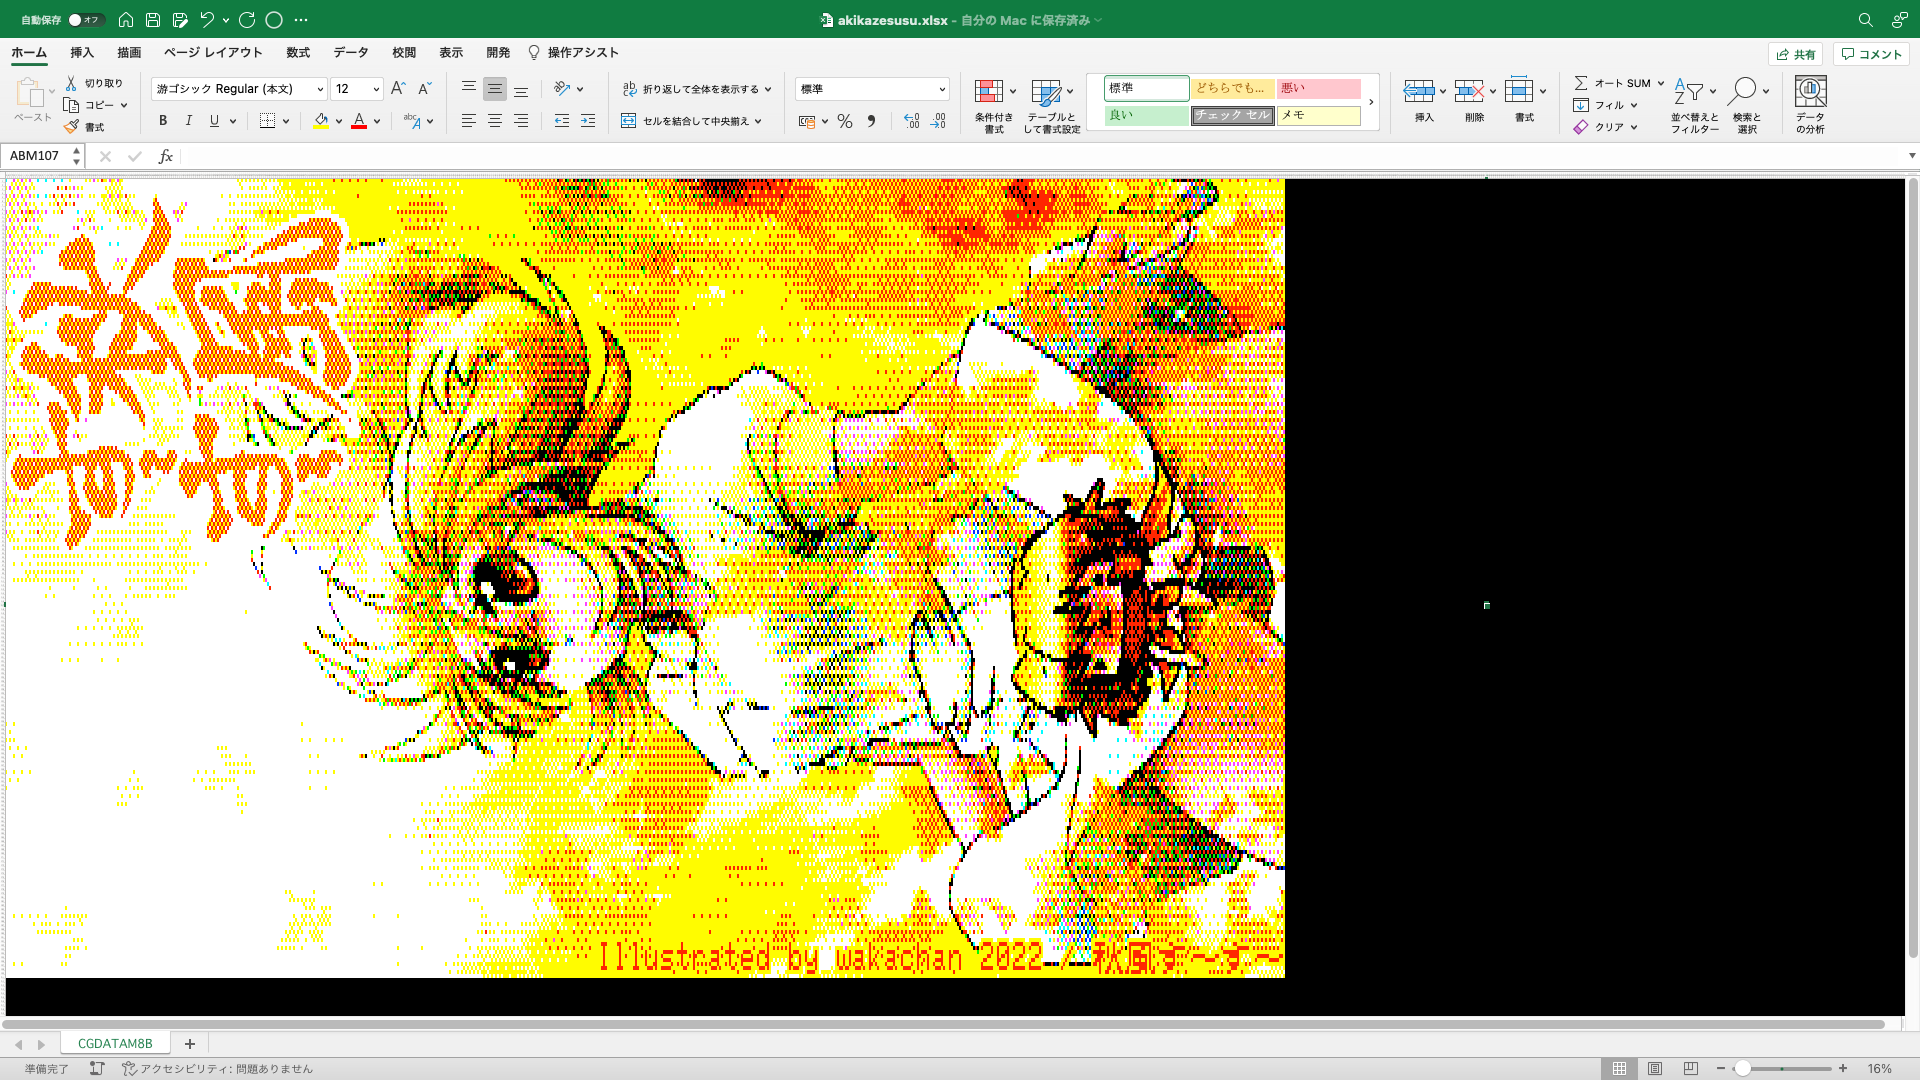The height and width of the screenshot is (1080, 1920).
Task: Click the zoom slider handle
Action: click(1742, 1068)
